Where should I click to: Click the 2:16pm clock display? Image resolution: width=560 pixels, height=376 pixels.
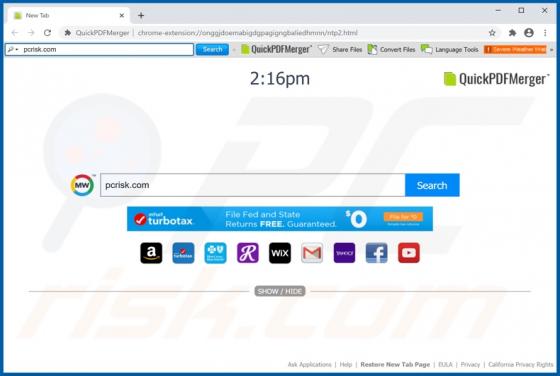pyautogui.click(x=280, y=79)
